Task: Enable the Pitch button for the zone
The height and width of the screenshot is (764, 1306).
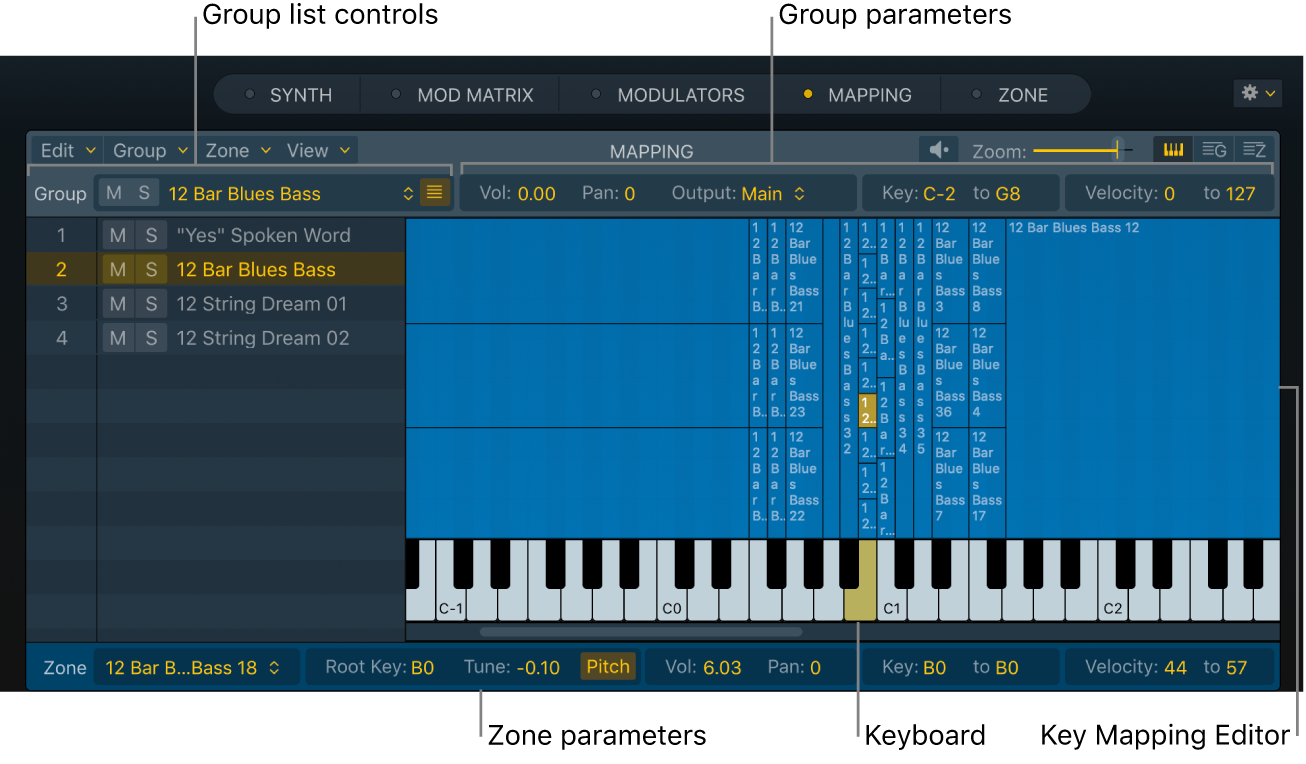Action: (608, 666)
